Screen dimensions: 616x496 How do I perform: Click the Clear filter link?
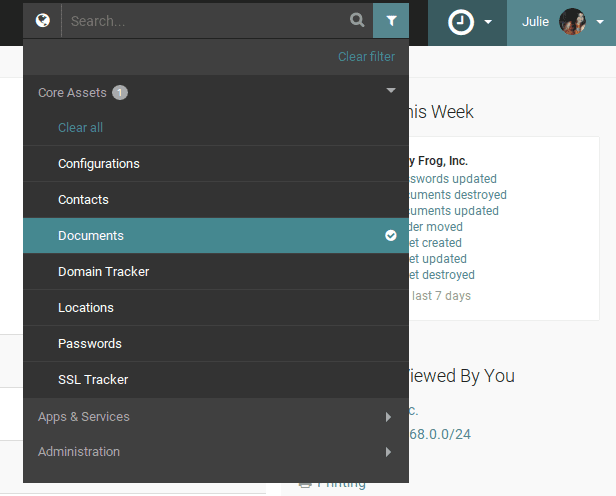(x=366, y=57)
